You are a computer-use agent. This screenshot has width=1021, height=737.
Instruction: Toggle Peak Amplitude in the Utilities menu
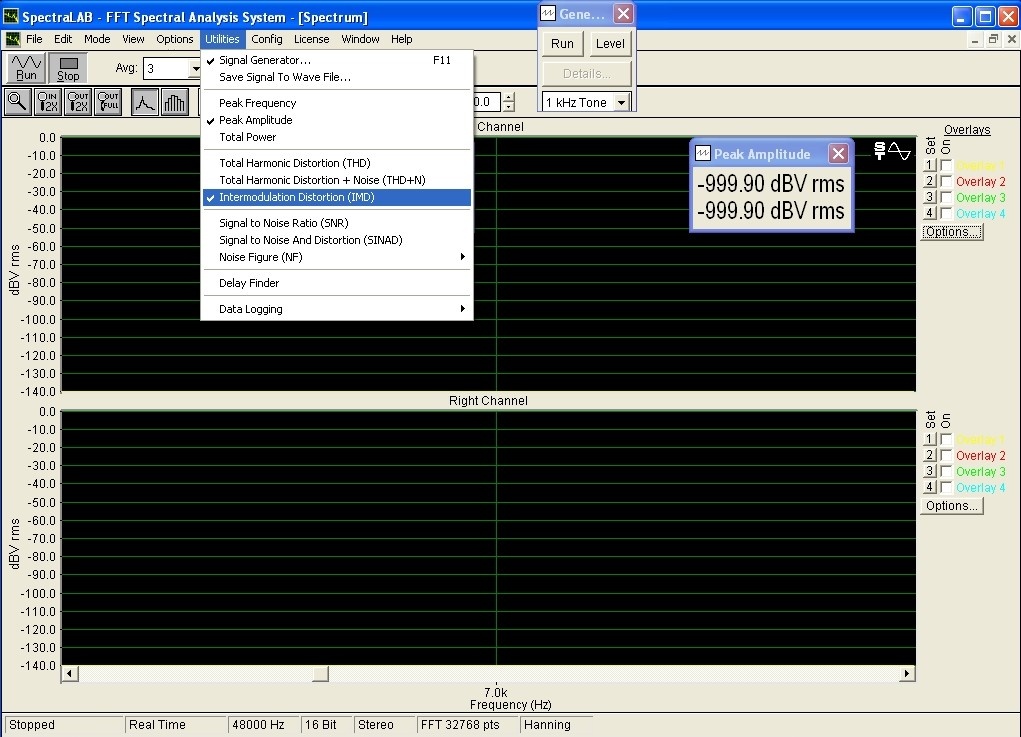pyautogui.click(x=337, y=120)
